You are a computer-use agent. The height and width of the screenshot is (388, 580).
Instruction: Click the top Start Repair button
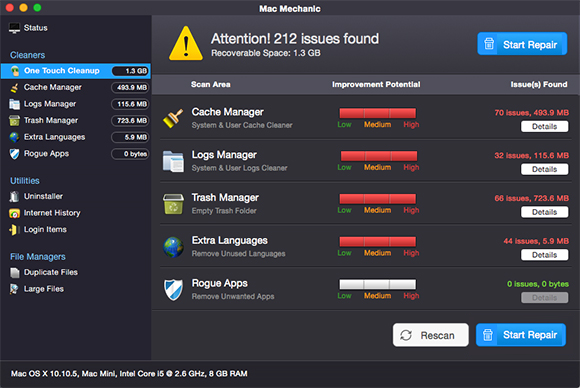[x=522, y=44]
